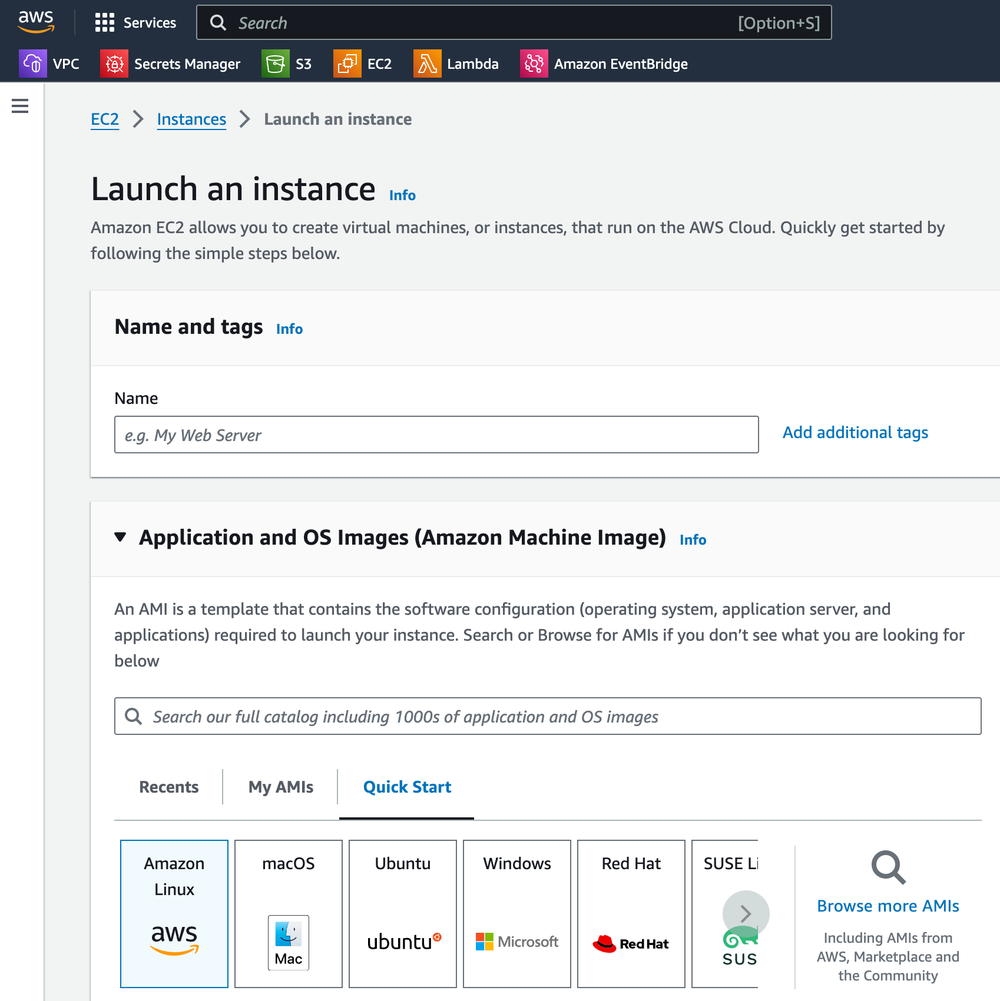Open VPC from the favorites bar
The height and width of the screenshot is (1001, 1000).
(50, 63)
